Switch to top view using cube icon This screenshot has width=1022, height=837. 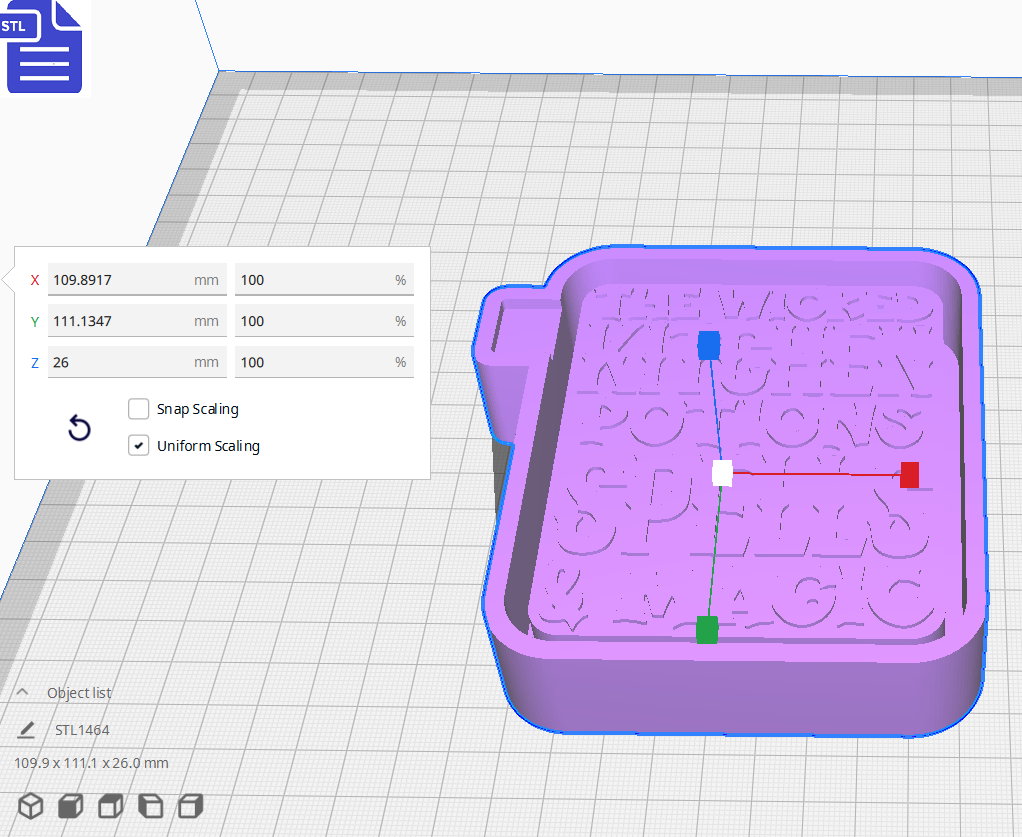click(x=110, y=805)
